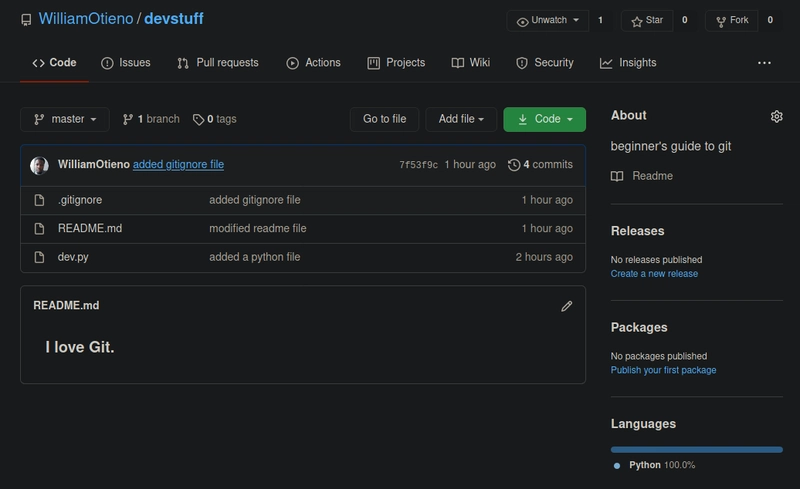This screenshot has height=489, width=800.
Task: Open the .gitignore row commit message
Action: coord(255,200)
